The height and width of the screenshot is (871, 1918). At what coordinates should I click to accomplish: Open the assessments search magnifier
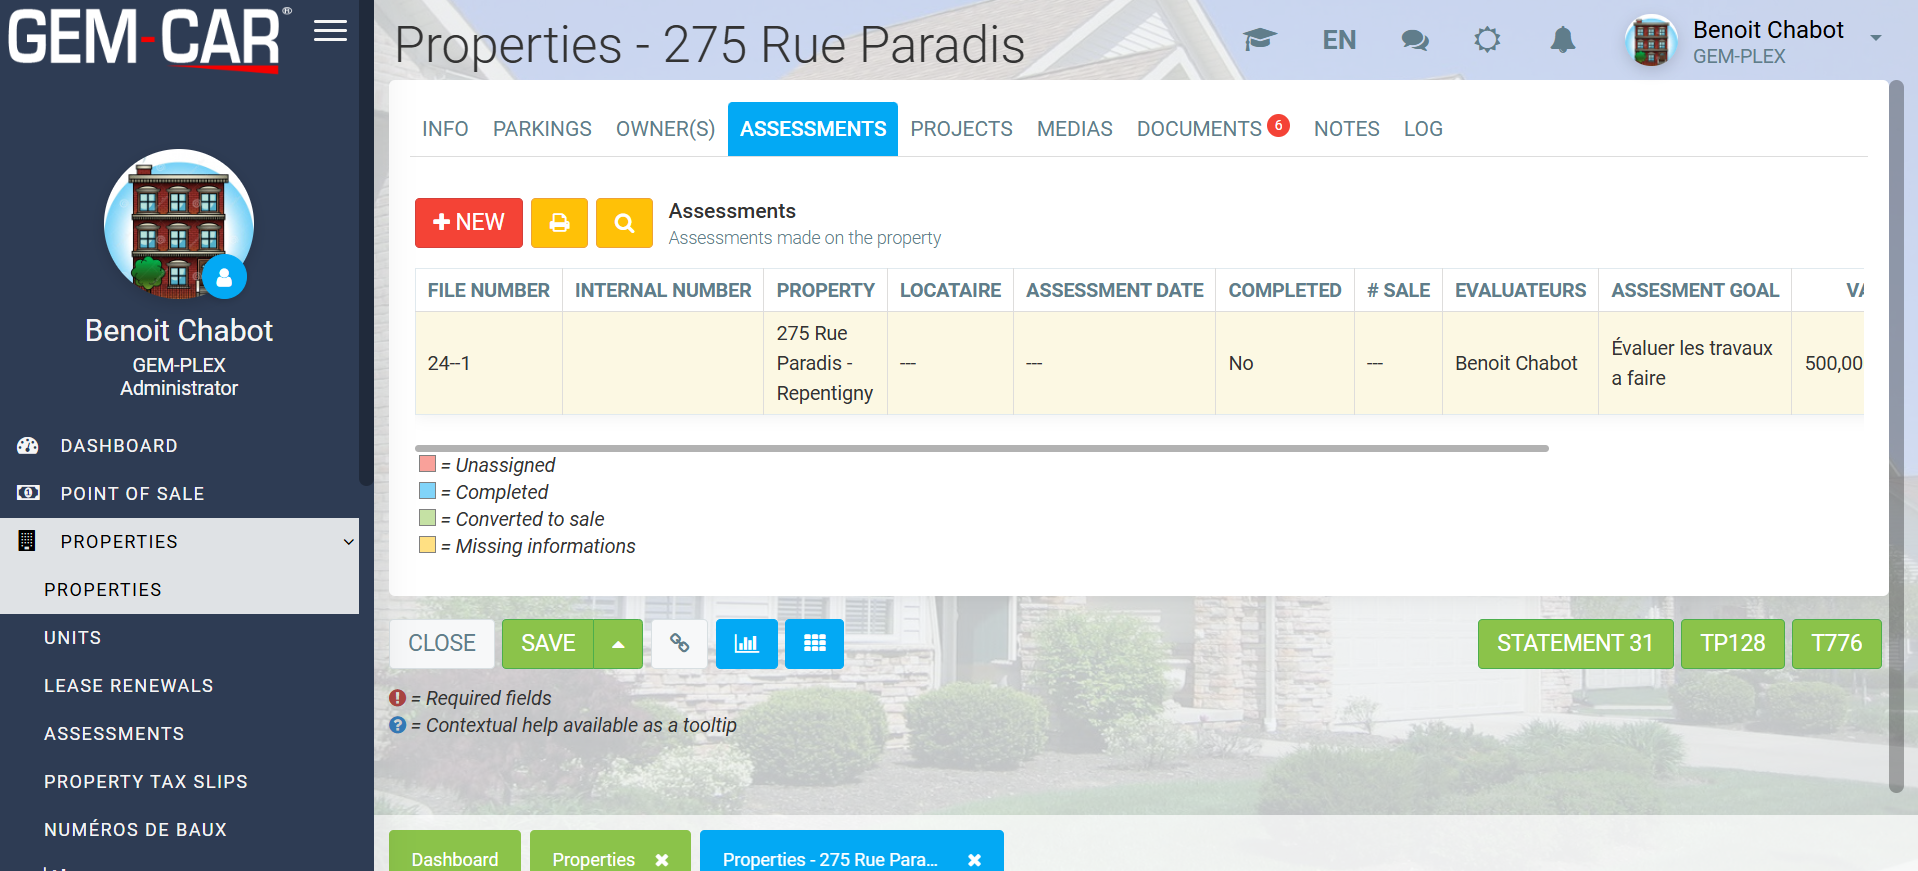coord(624,223)
